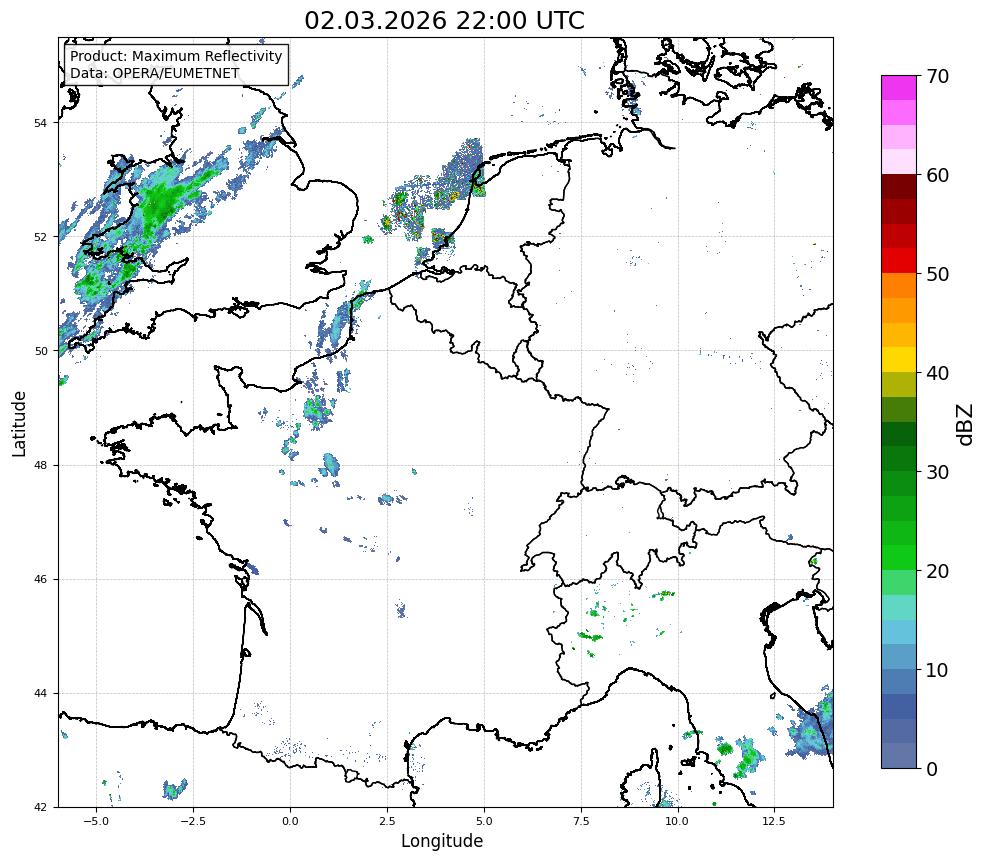
Task: Click latitude tick label 52
Action: click(41, 237)
